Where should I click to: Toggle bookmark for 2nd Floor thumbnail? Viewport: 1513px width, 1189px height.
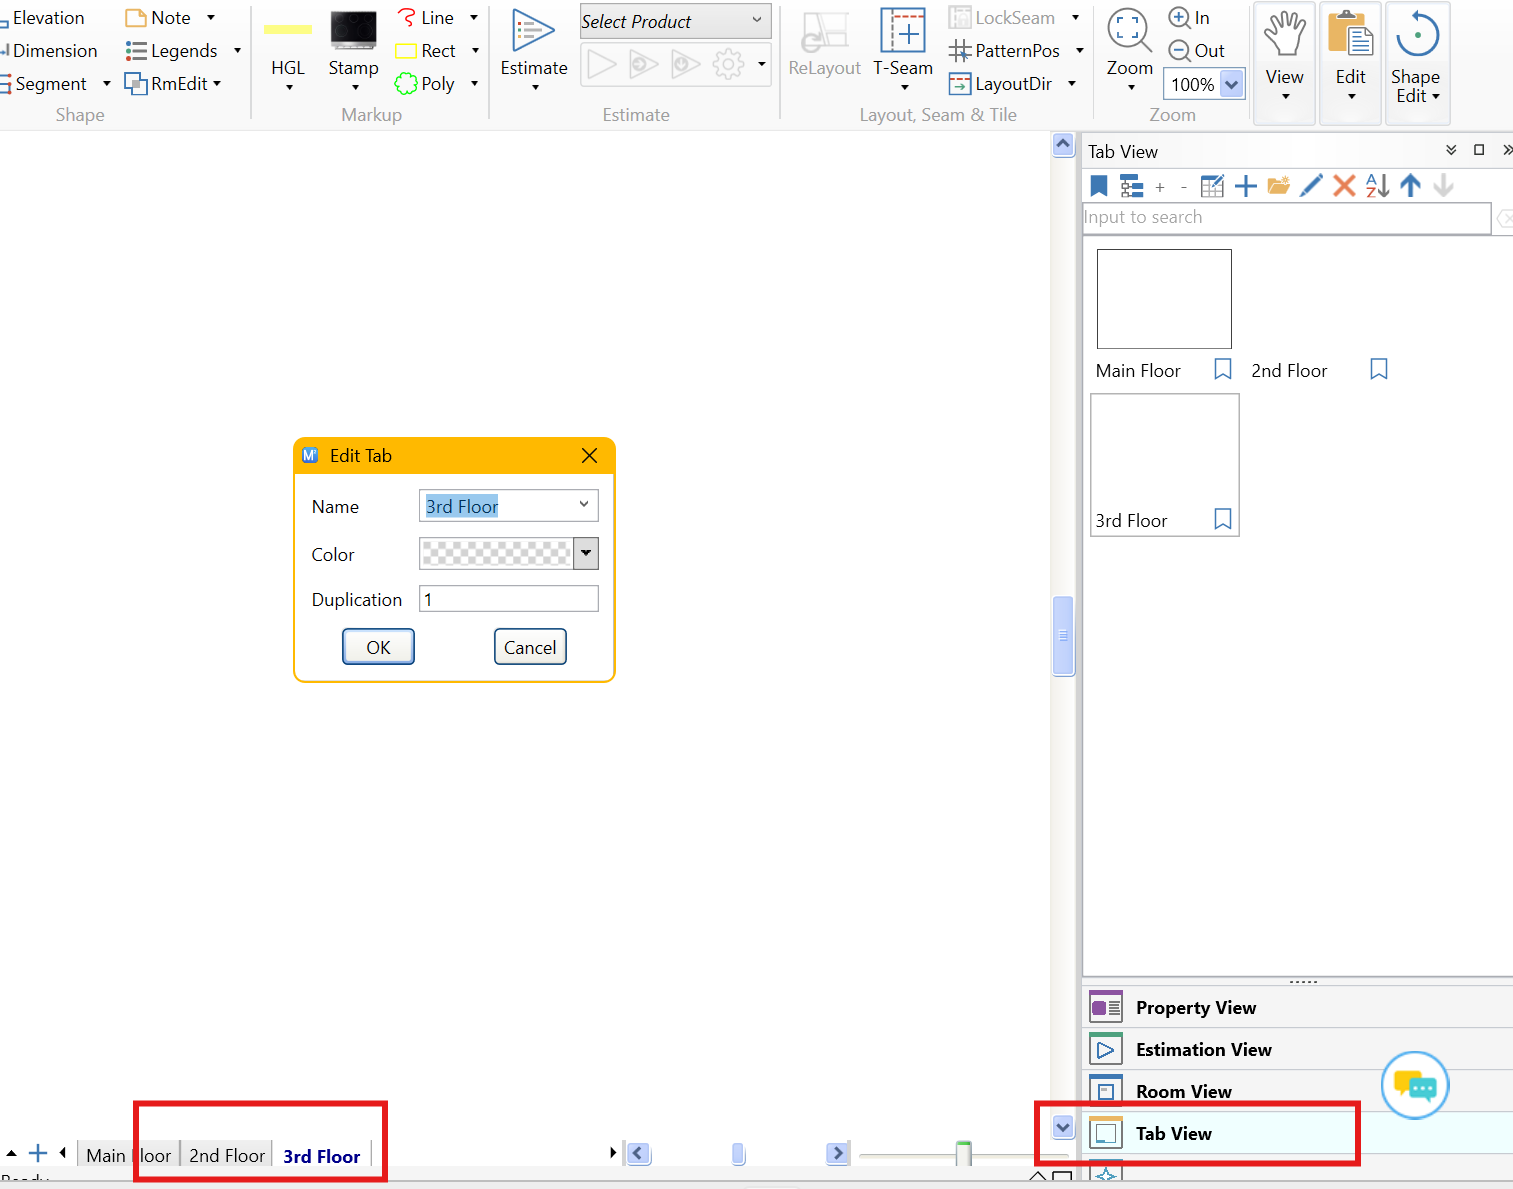coord(1379,369)
